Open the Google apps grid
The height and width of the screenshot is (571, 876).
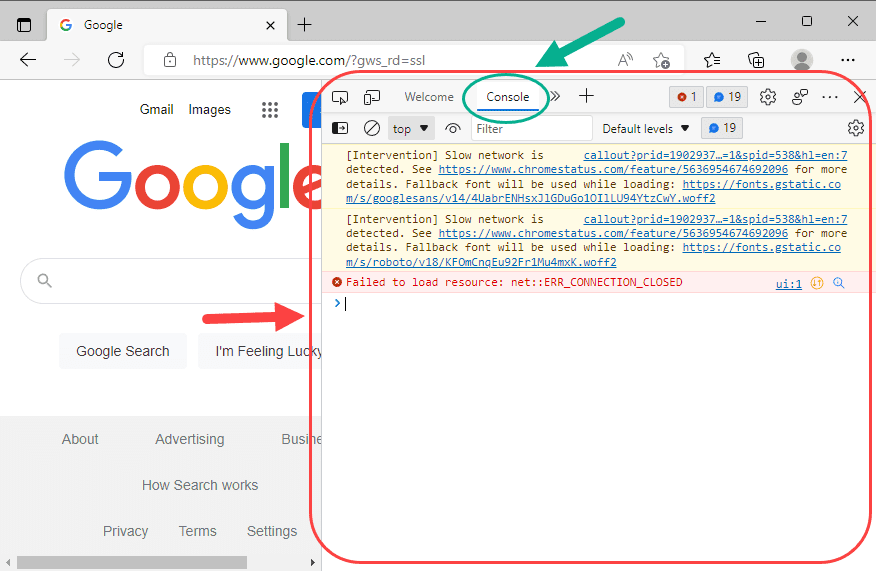(x=270, y=110)
